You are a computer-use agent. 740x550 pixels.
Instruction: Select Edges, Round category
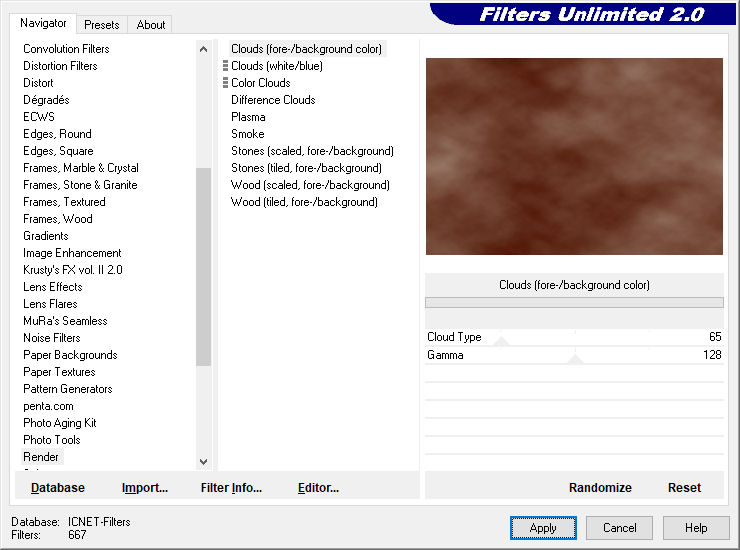[x=57, y=134]
